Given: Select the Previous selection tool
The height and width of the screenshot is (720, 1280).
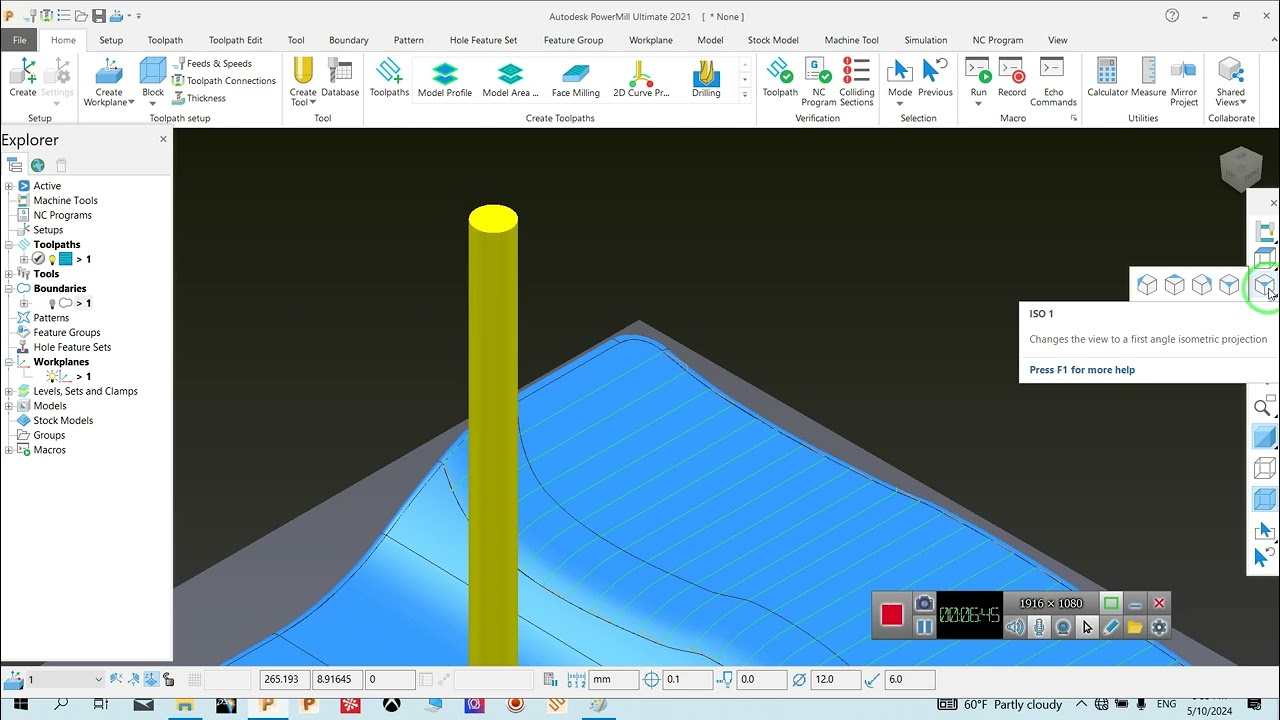Looking at the screenshot, I should click(935, 78).
